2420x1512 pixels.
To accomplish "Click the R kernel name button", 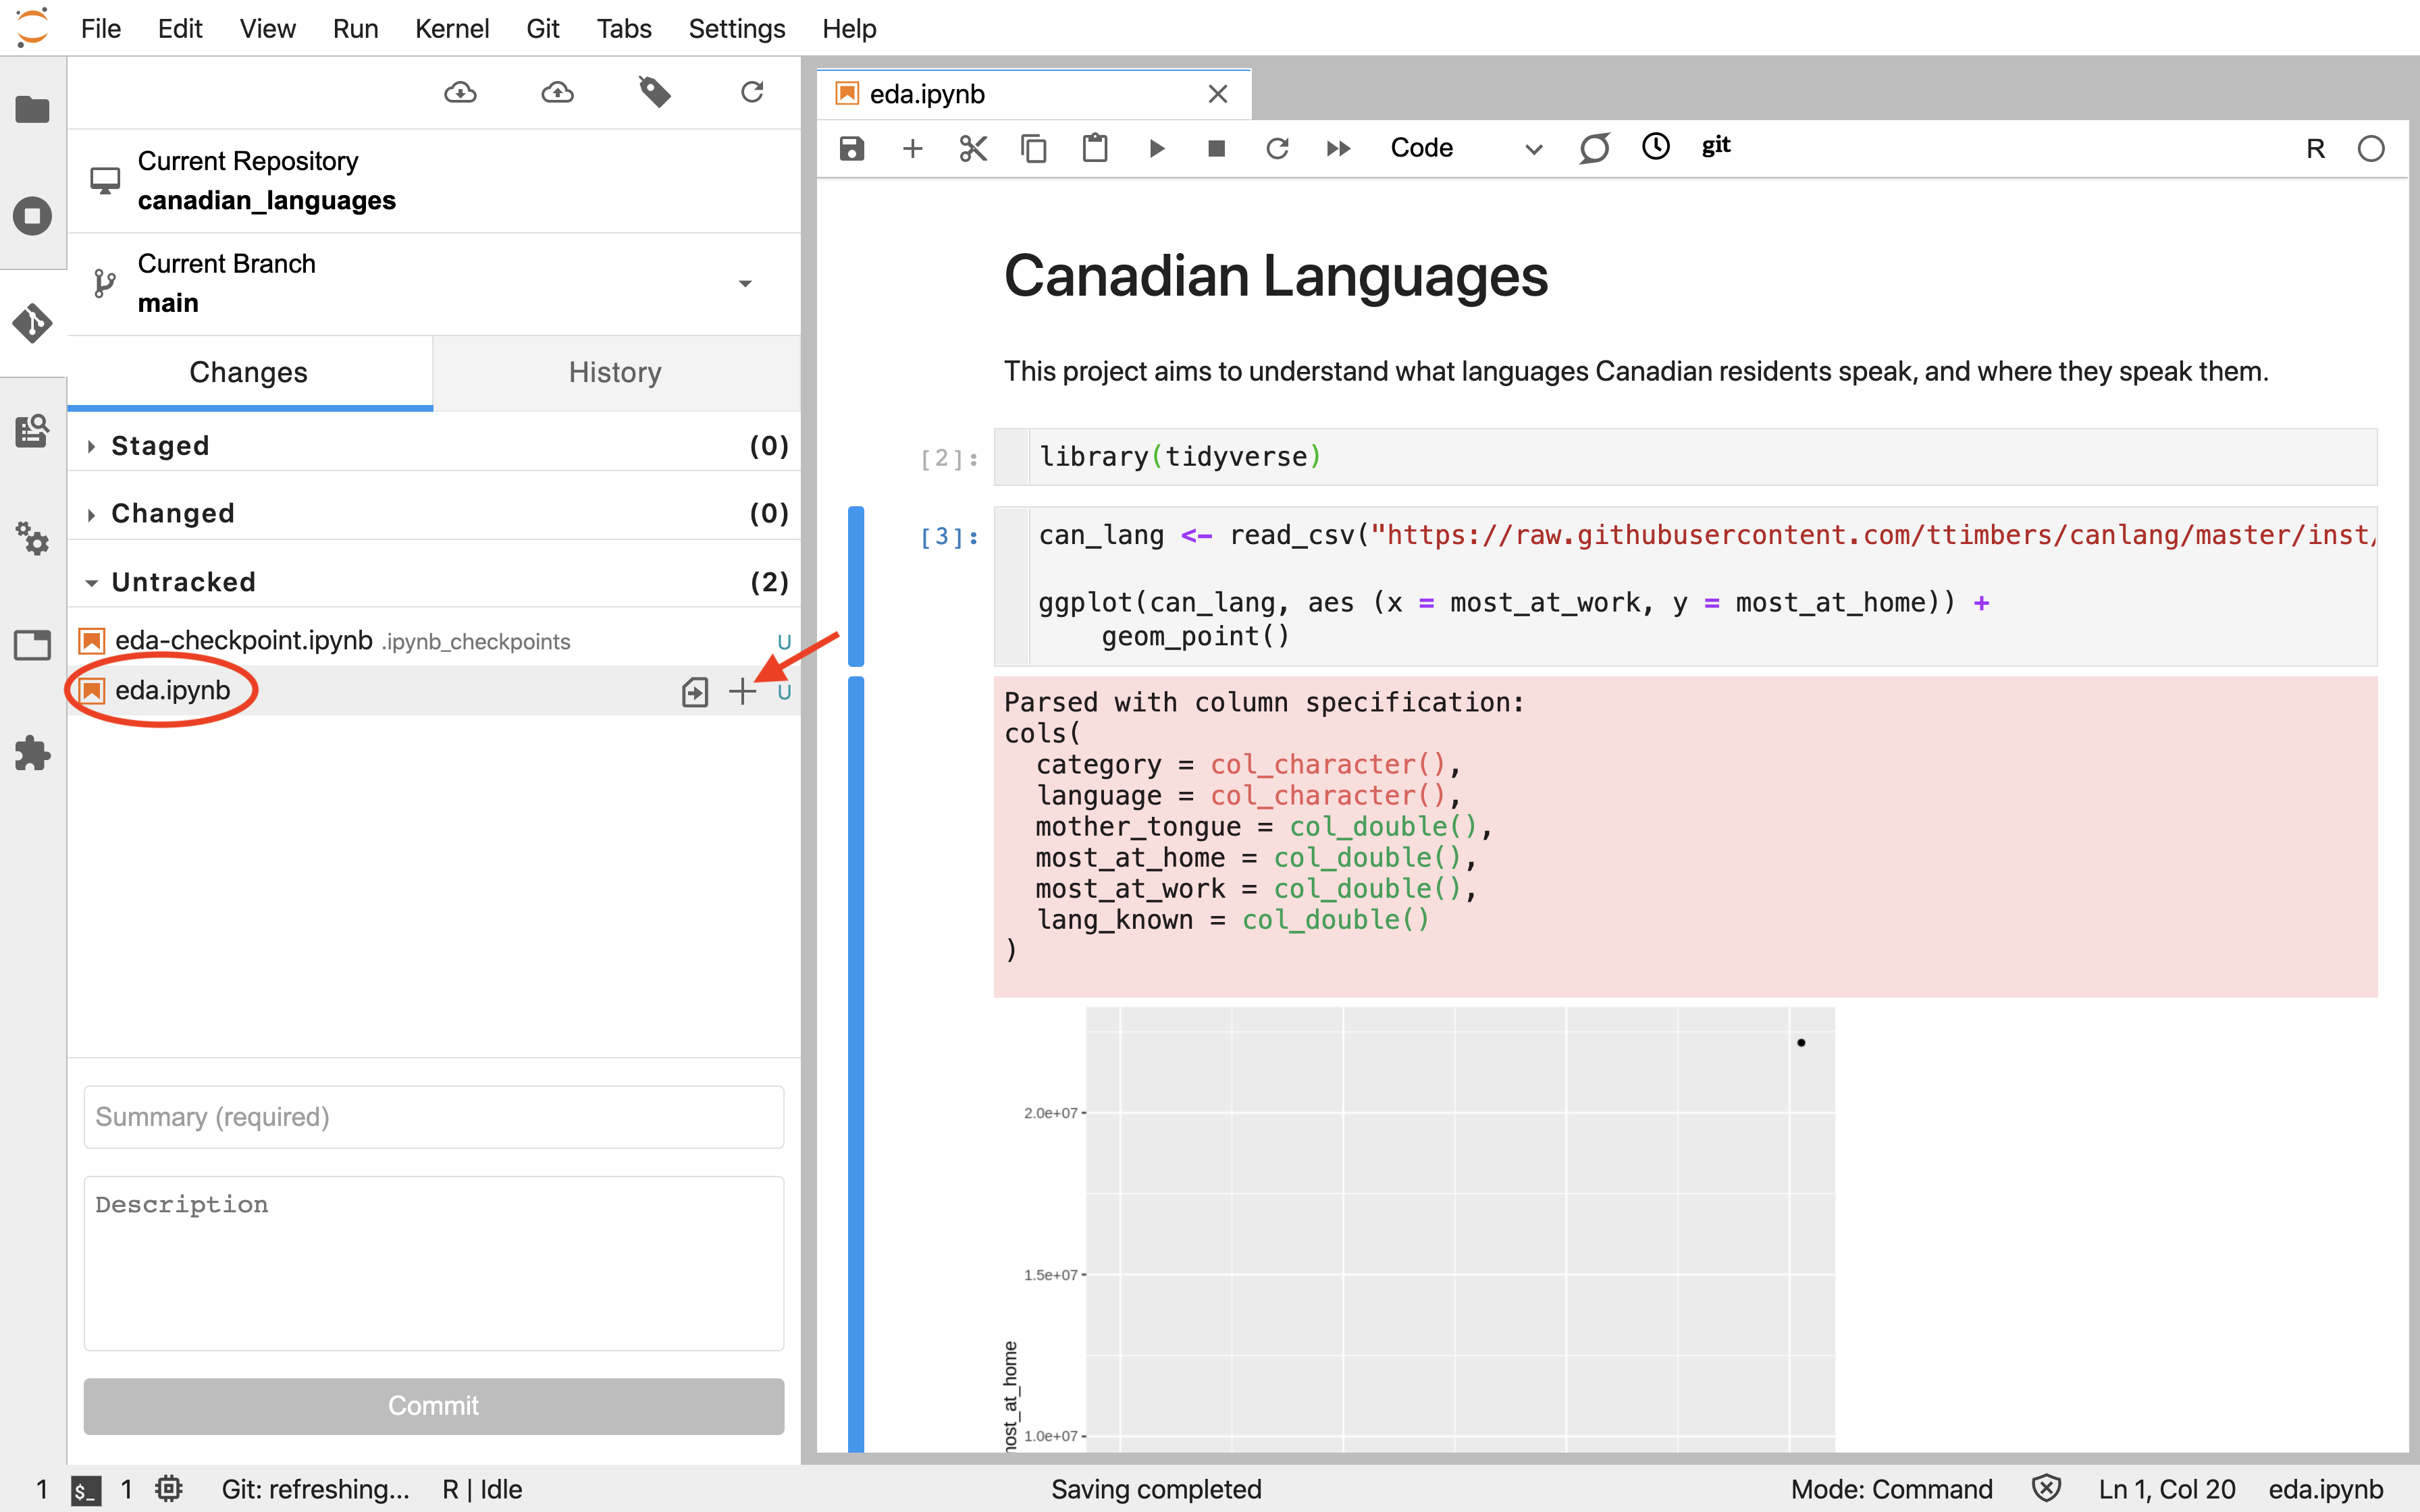I will pyautogui.click(x=2315, y=149).
